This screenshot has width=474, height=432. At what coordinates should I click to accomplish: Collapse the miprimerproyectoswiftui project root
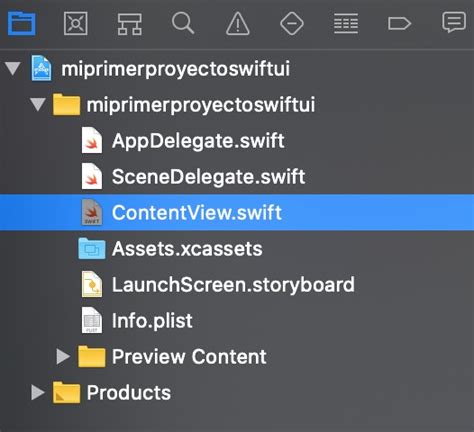tap(13, 68)
